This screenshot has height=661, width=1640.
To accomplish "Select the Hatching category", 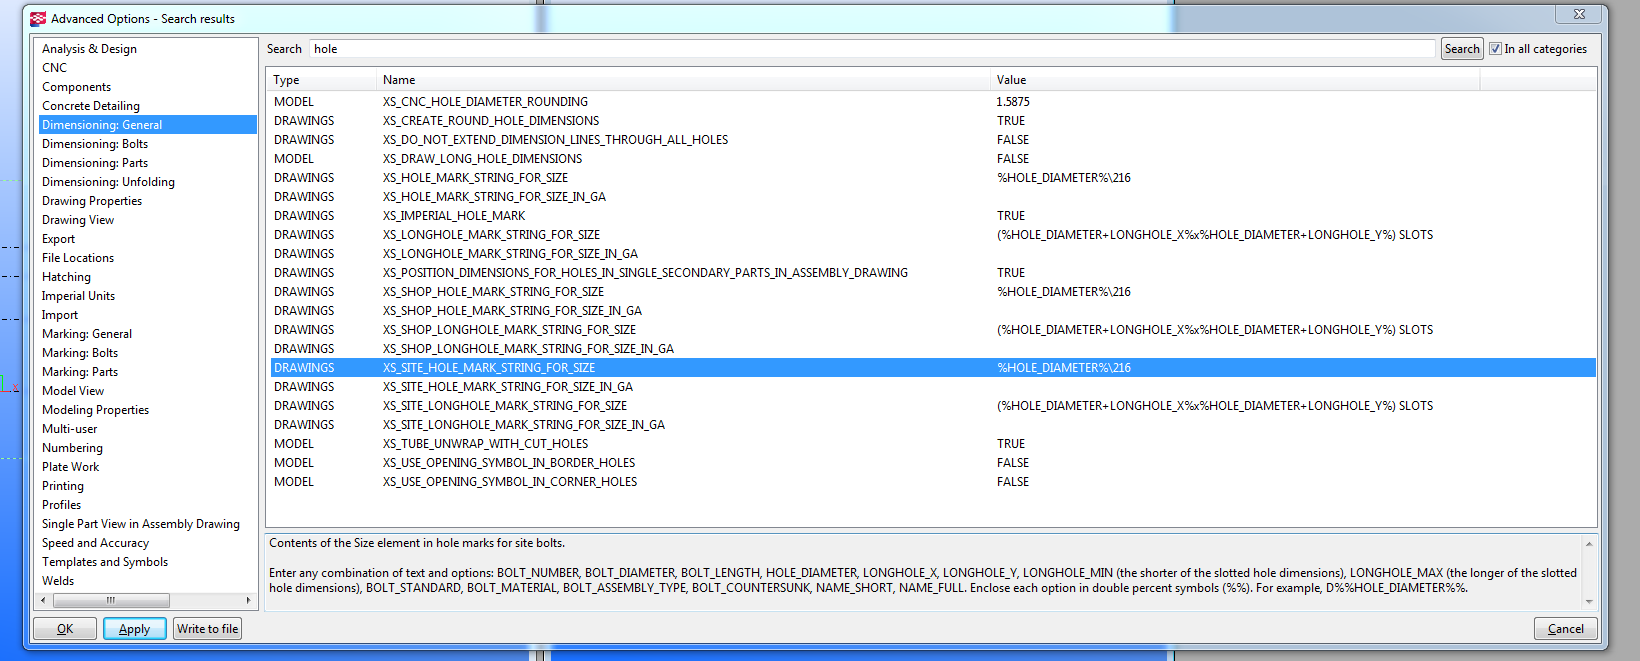I will tap(66, 277).
